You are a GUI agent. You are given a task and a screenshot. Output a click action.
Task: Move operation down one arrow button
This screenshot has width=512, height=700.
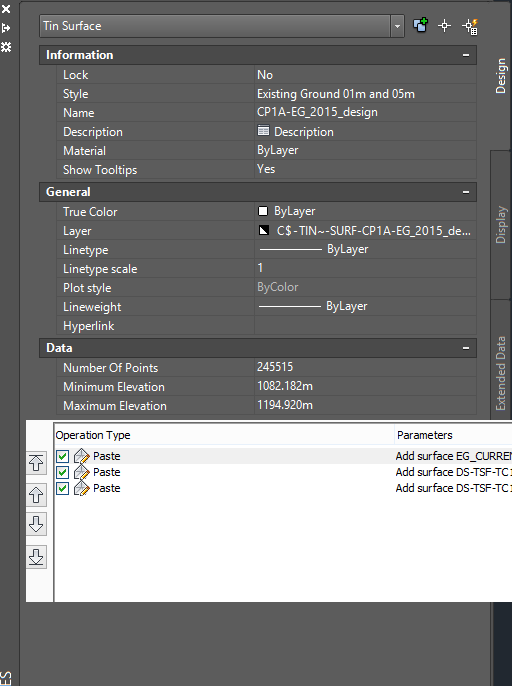[36, 524]
